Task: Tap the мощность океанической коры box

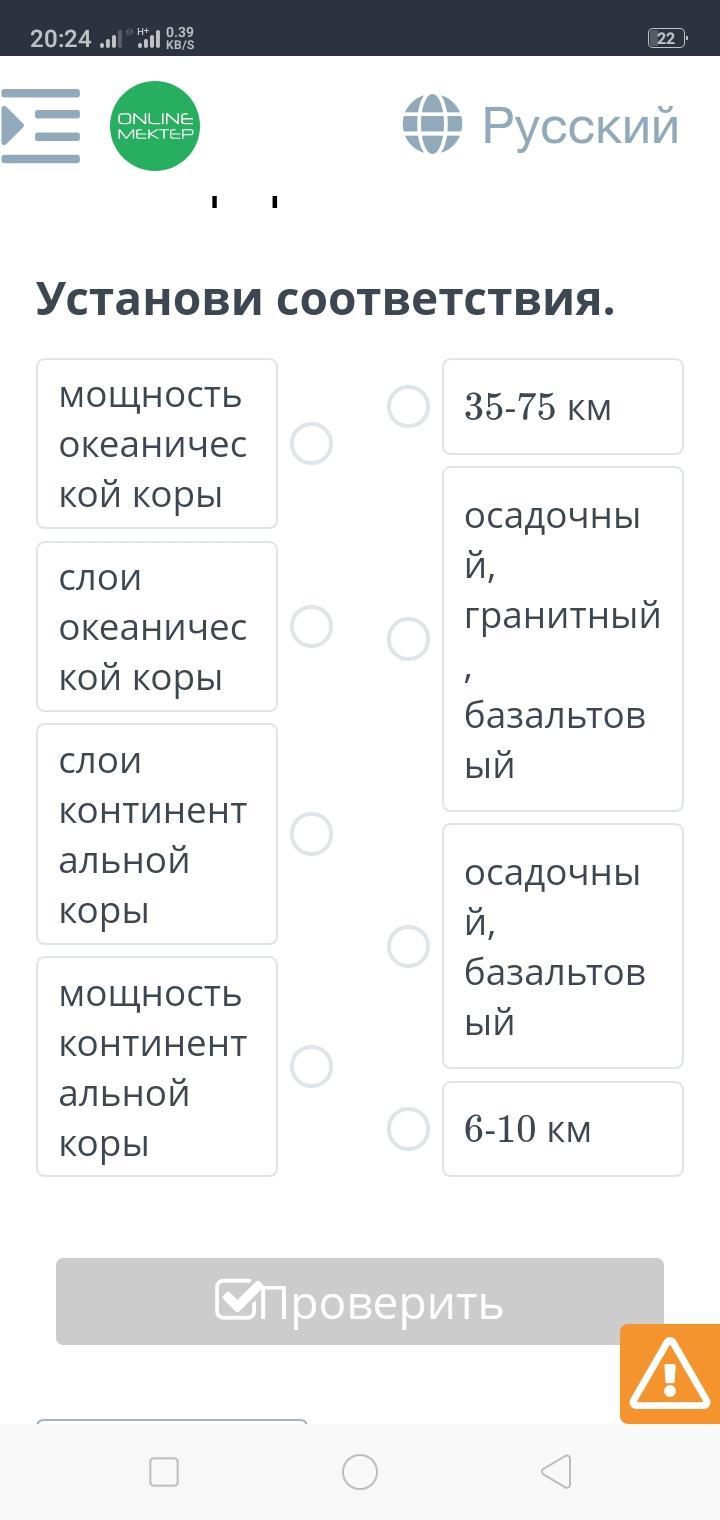Action: [x=157, y=444]
